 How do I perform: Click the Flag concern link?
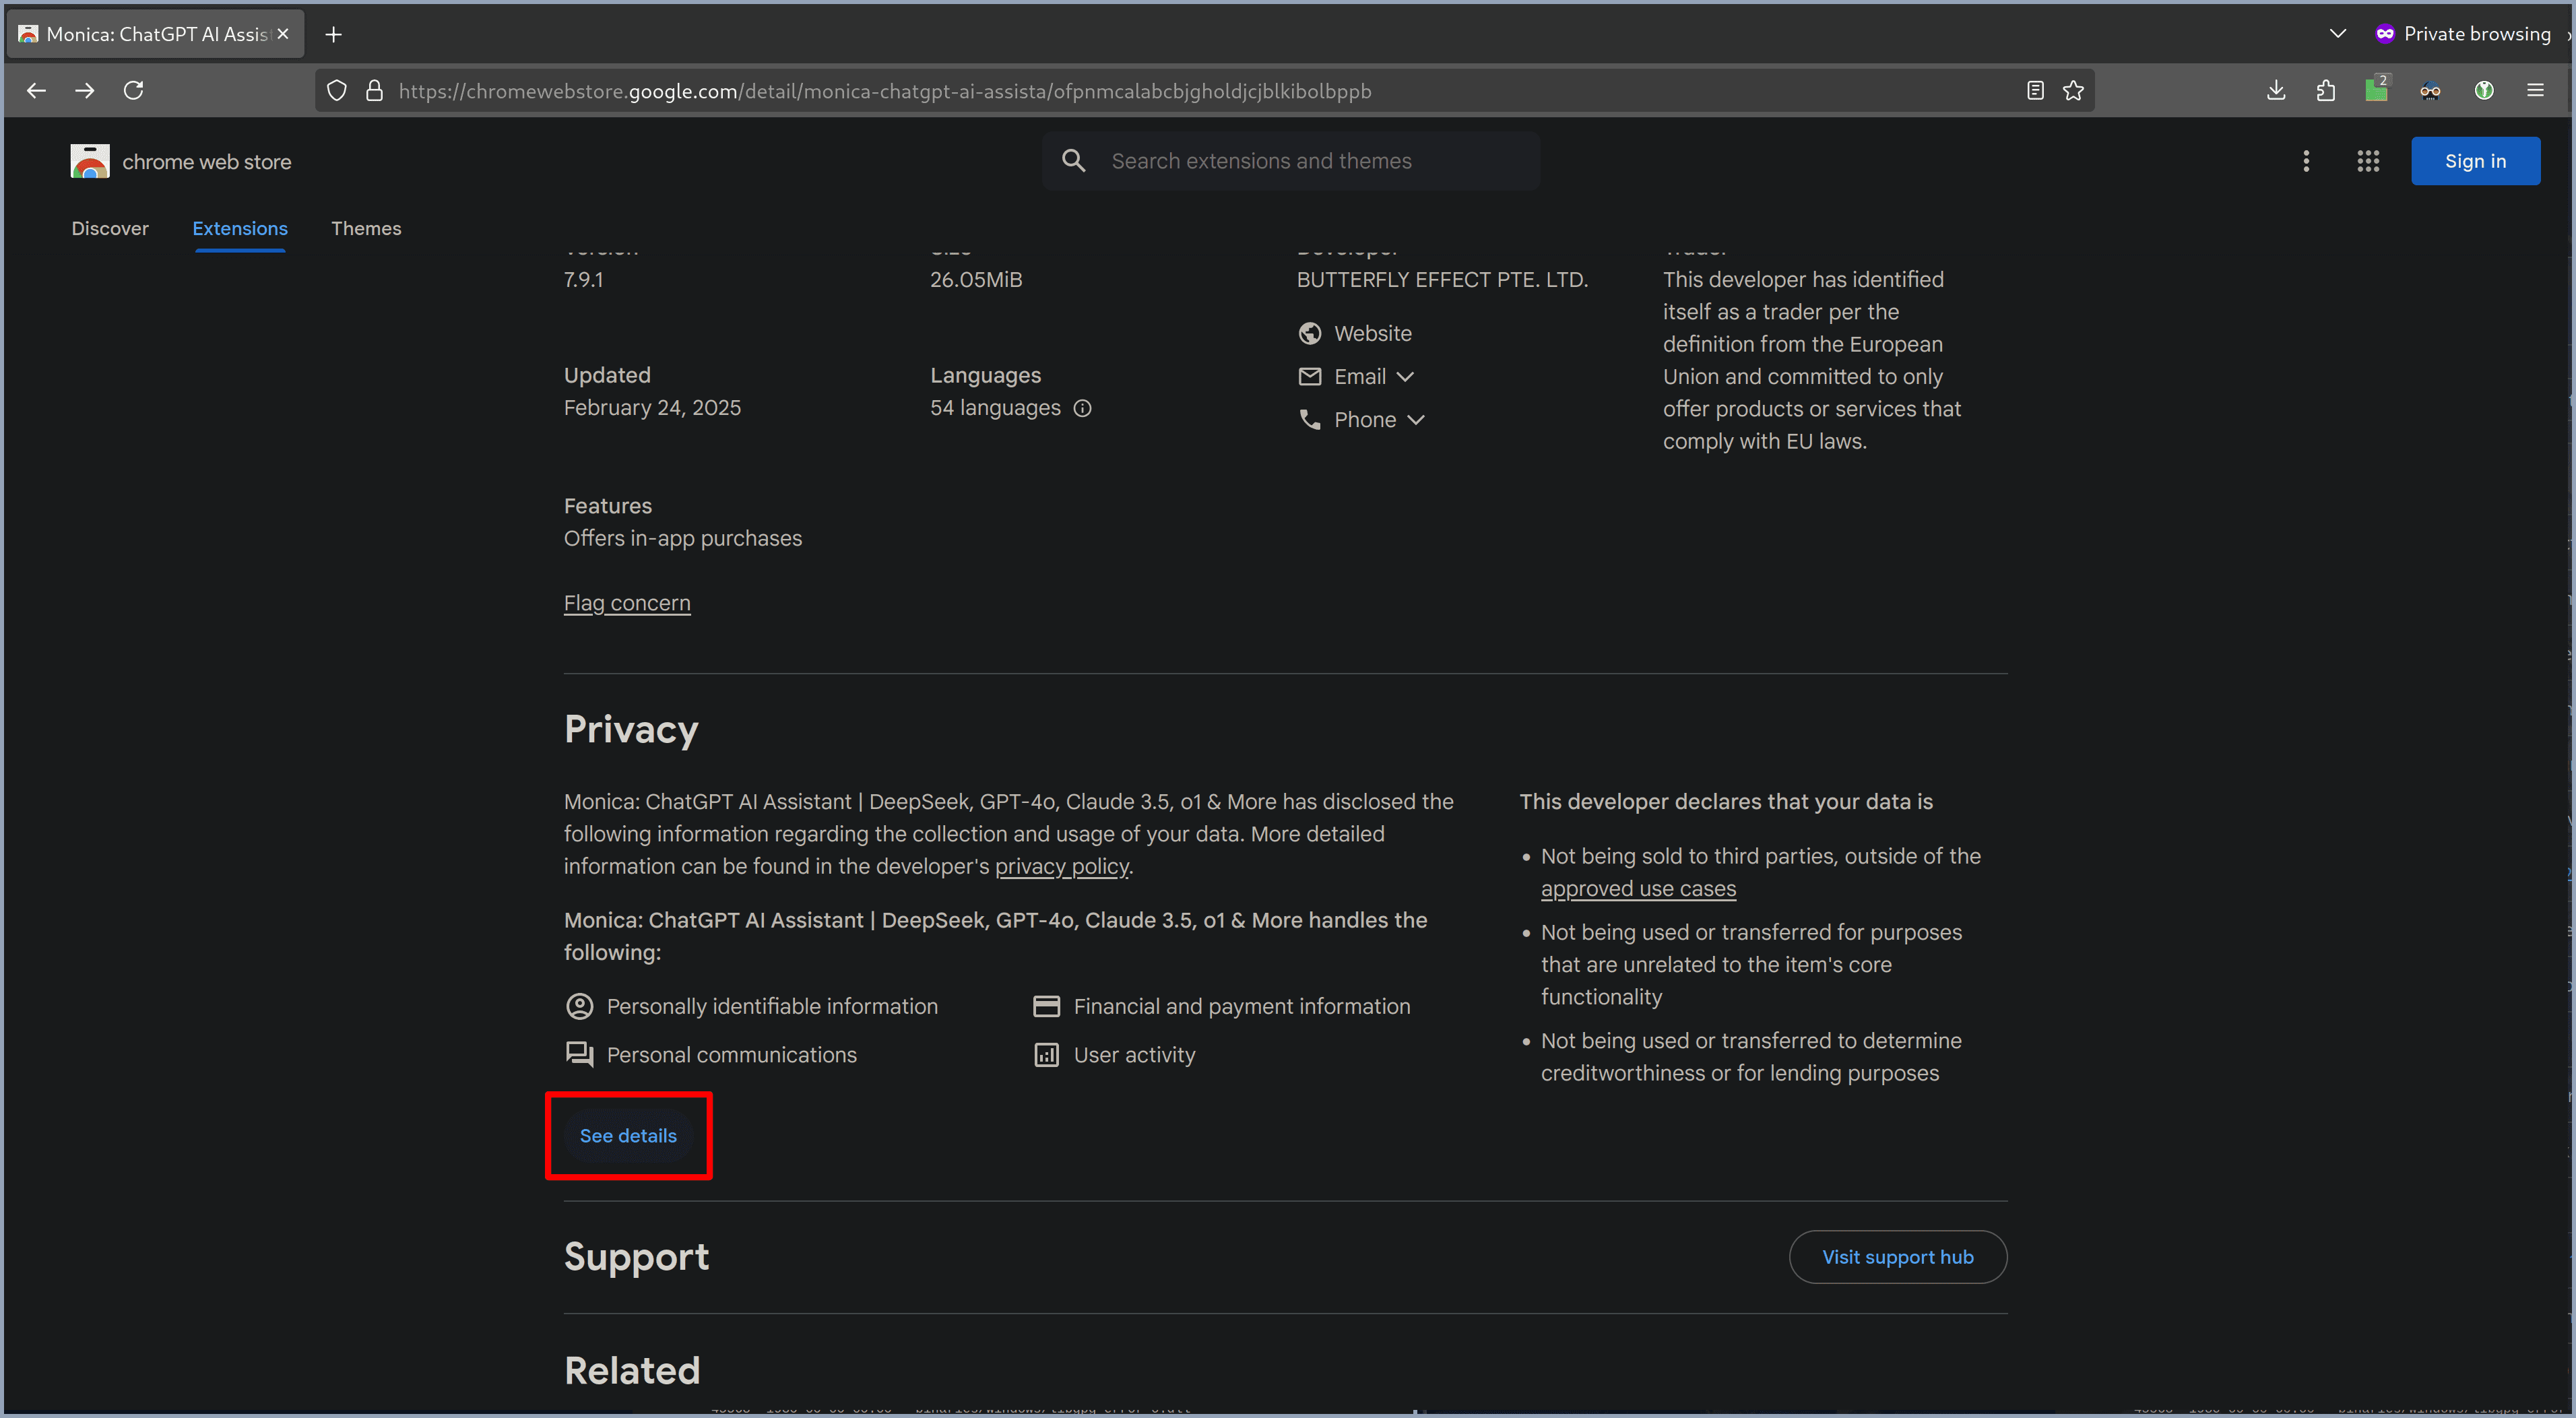(627, 603)
